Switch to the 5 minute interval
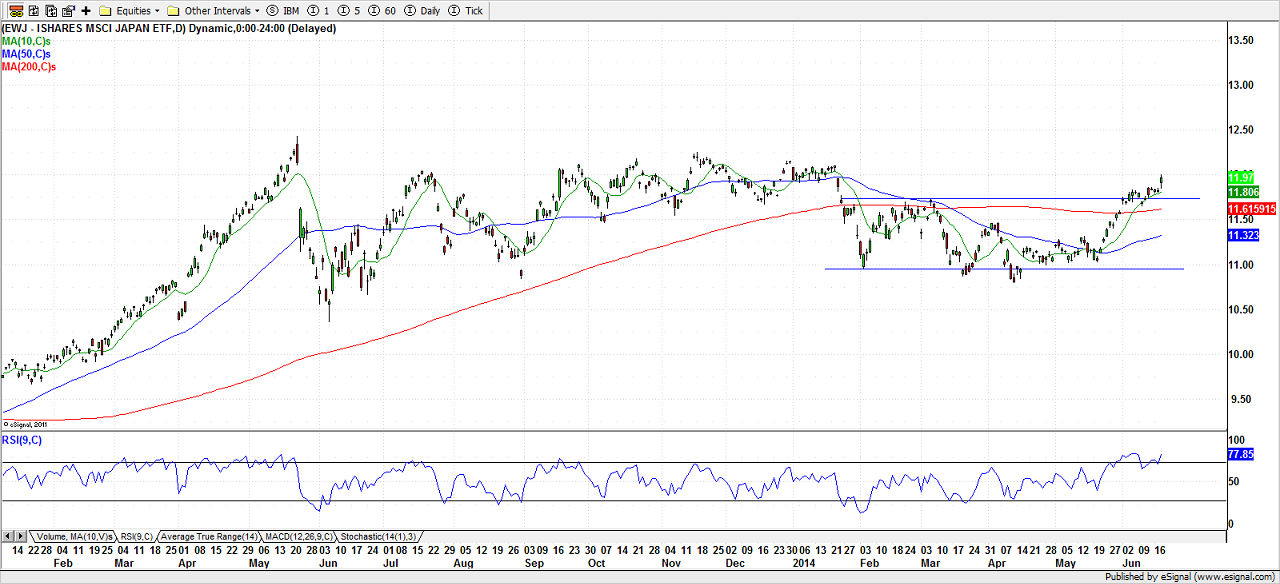Screen dimensions: 1280x584 [x=350, y=11]
